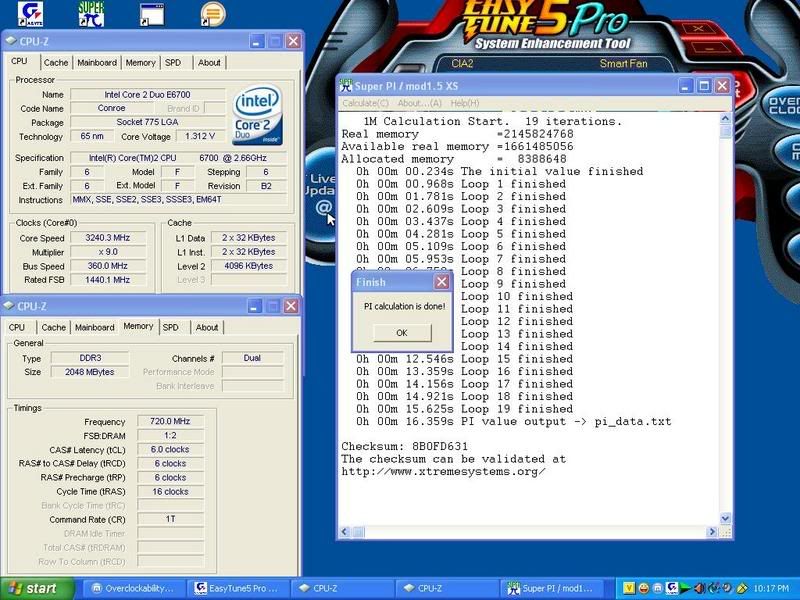This screenshot has height=600, width=800.
Task: Click the Gigabyte icon in the system tray
Action: point(672,588)
